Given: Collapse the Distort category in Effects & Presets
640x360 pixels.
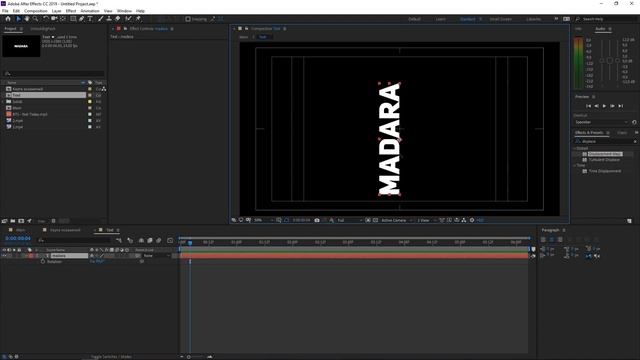Looking at the screenshot, I should [x=575, y=148].
